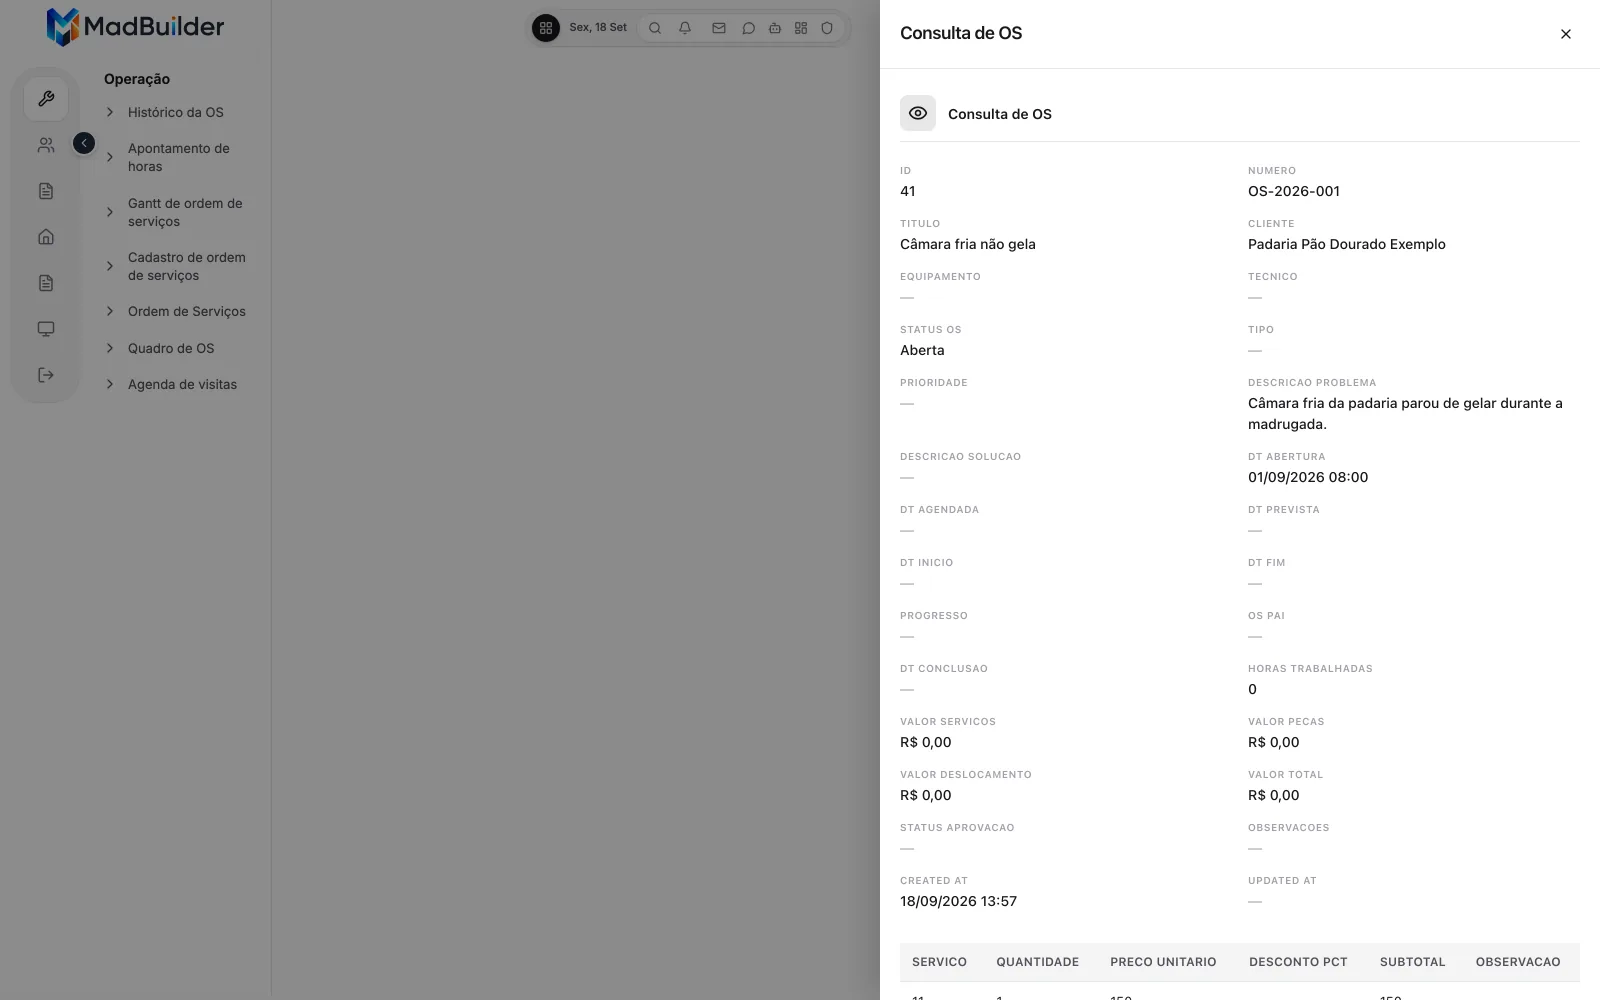The width and height of the screenshot is (1600, 1000).
Task: Click the R$ 0,00 under Valor Total
Action: tap(1274, 795)
